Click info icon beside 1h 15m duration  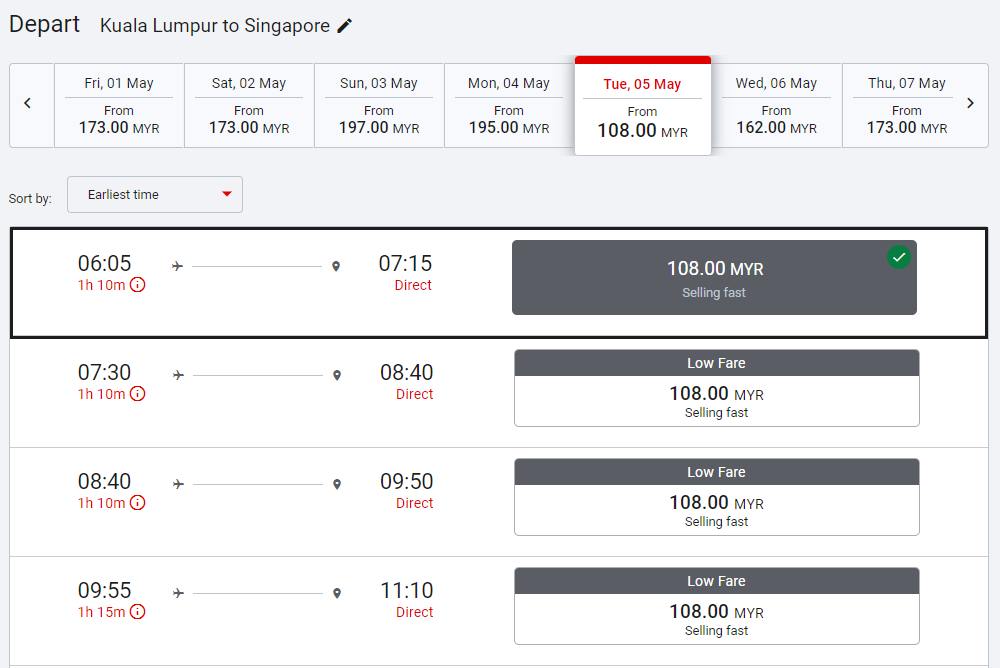138,612
